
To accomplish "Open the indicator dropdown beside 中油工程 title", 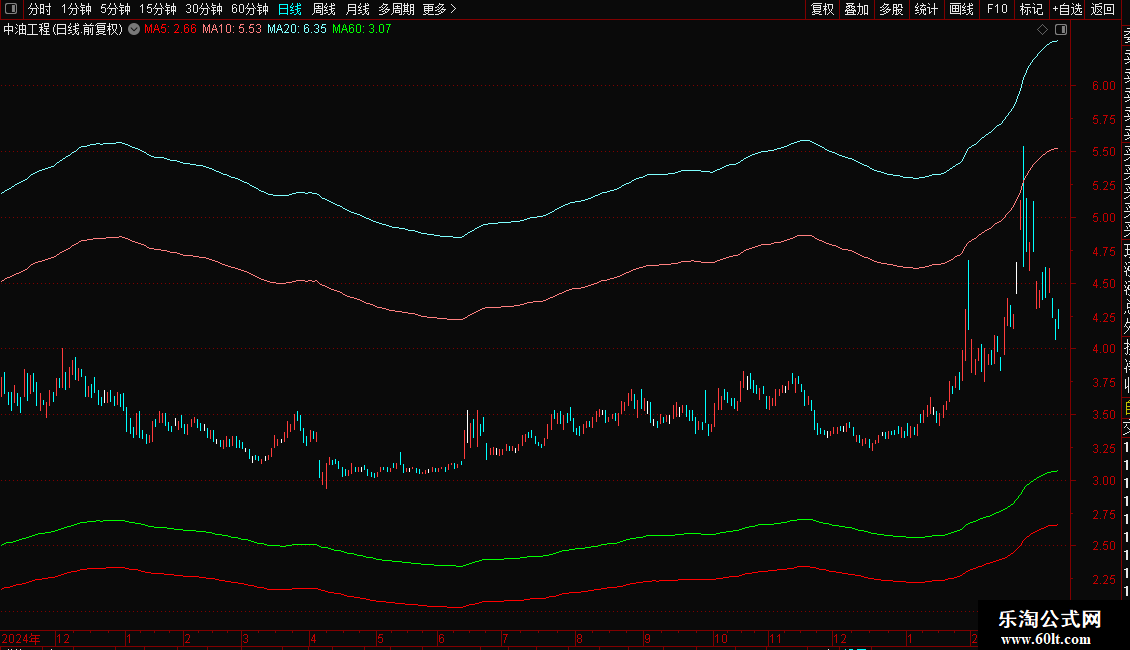I will (134, 30).
